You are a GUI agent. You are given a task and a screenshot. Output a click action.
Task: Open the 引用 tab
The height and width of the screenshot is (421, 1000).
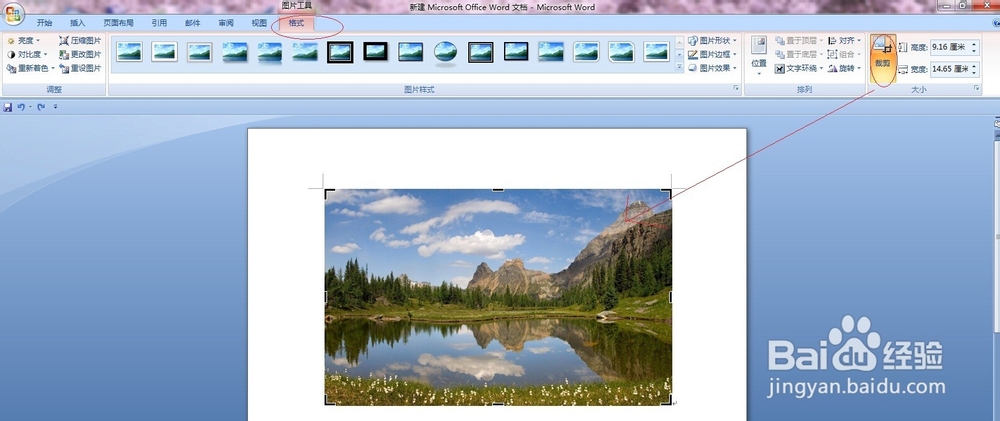(159, 23)
